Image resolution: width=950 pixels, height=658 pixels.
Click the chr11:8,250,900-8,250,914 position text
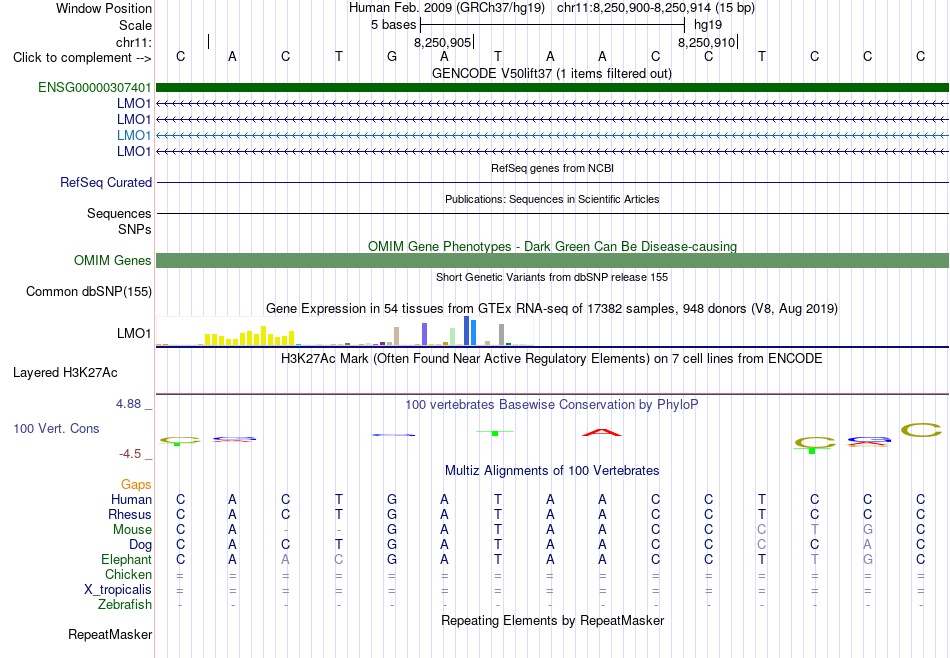[x=656, y=8]
